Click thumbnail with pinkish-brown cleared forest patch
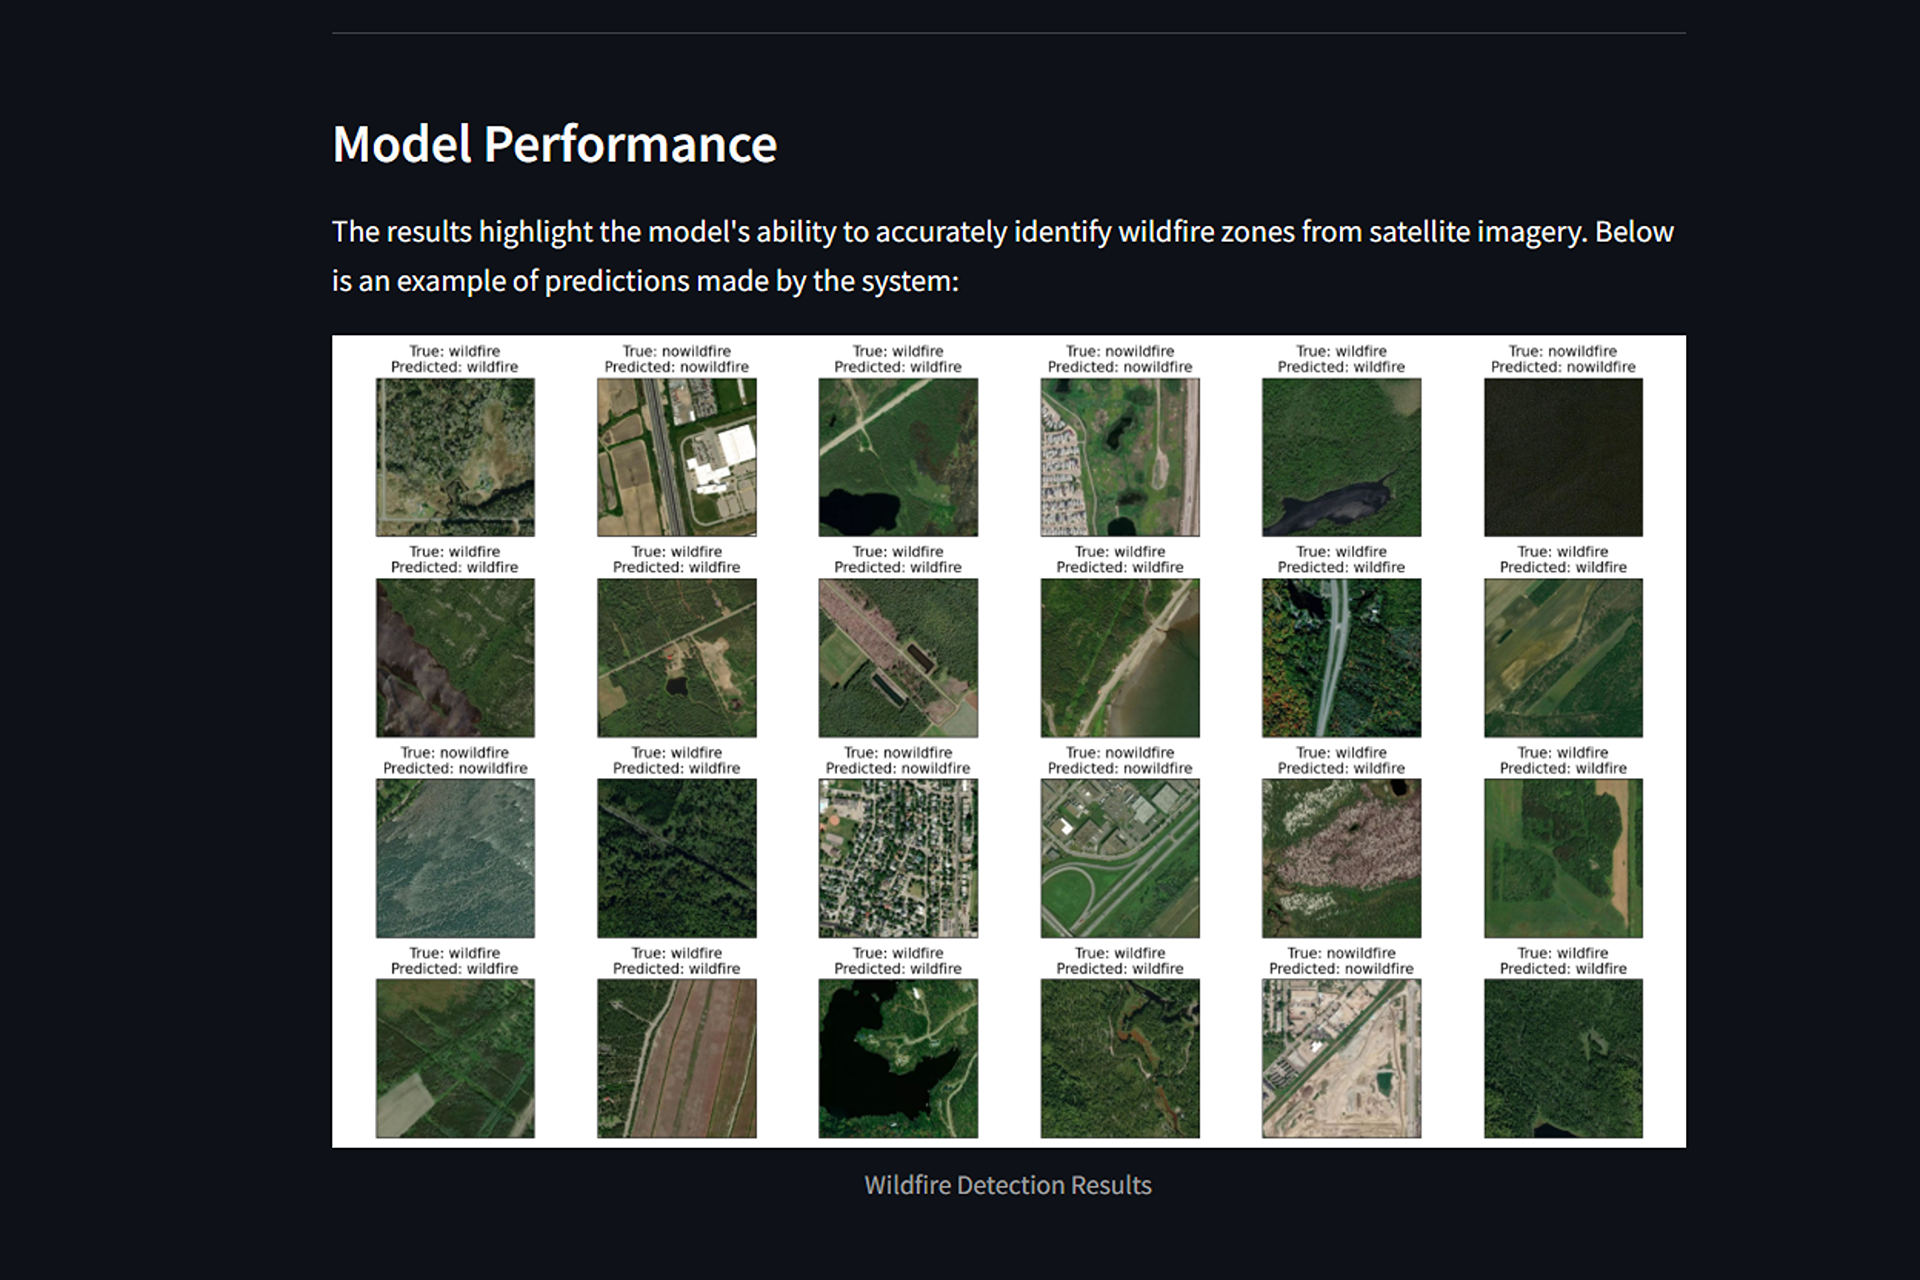The height and width of the screenshot is (1280, 1920). pos(1341,858)
